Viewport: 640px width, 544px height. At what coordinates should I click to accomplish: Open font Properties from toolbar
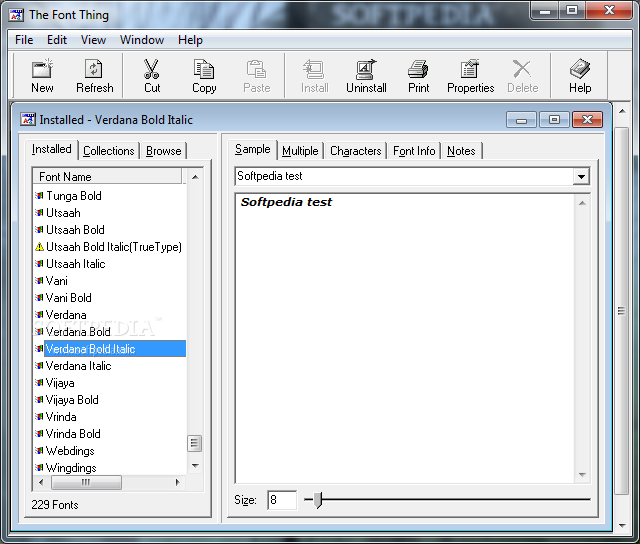(x=470, y=75)
